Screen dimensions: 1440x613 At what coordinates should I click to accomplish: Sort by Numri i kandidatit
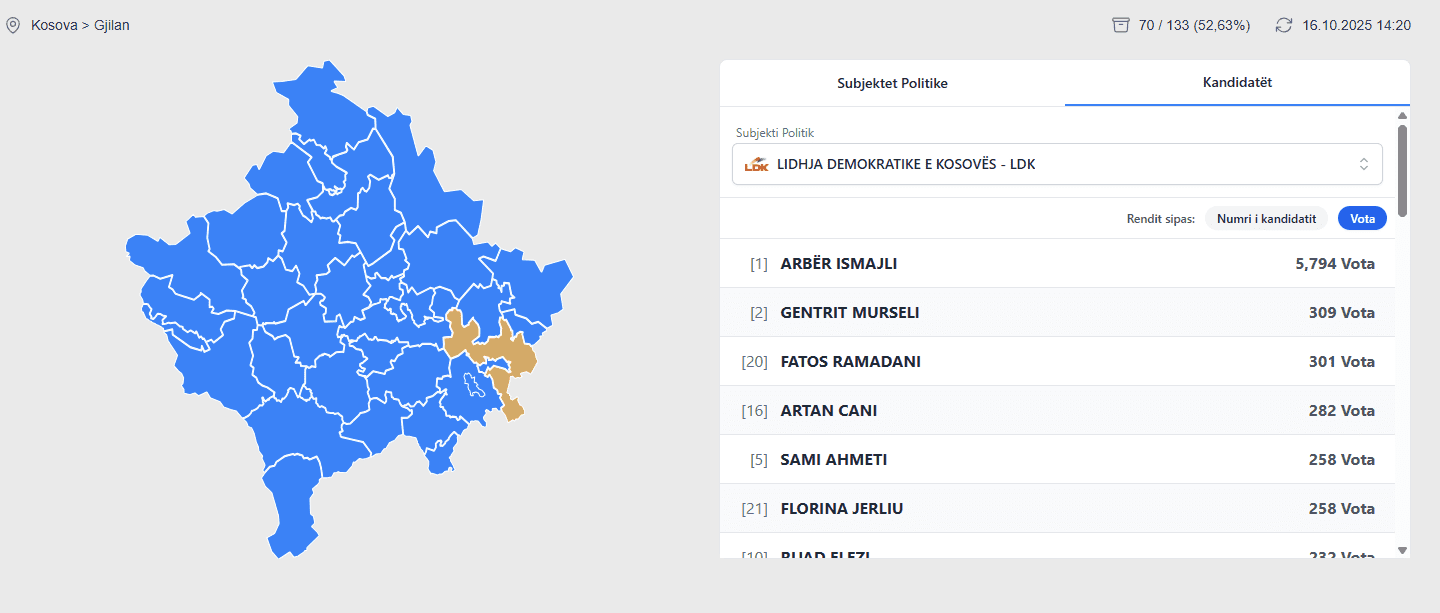(x=1266, y=218)
